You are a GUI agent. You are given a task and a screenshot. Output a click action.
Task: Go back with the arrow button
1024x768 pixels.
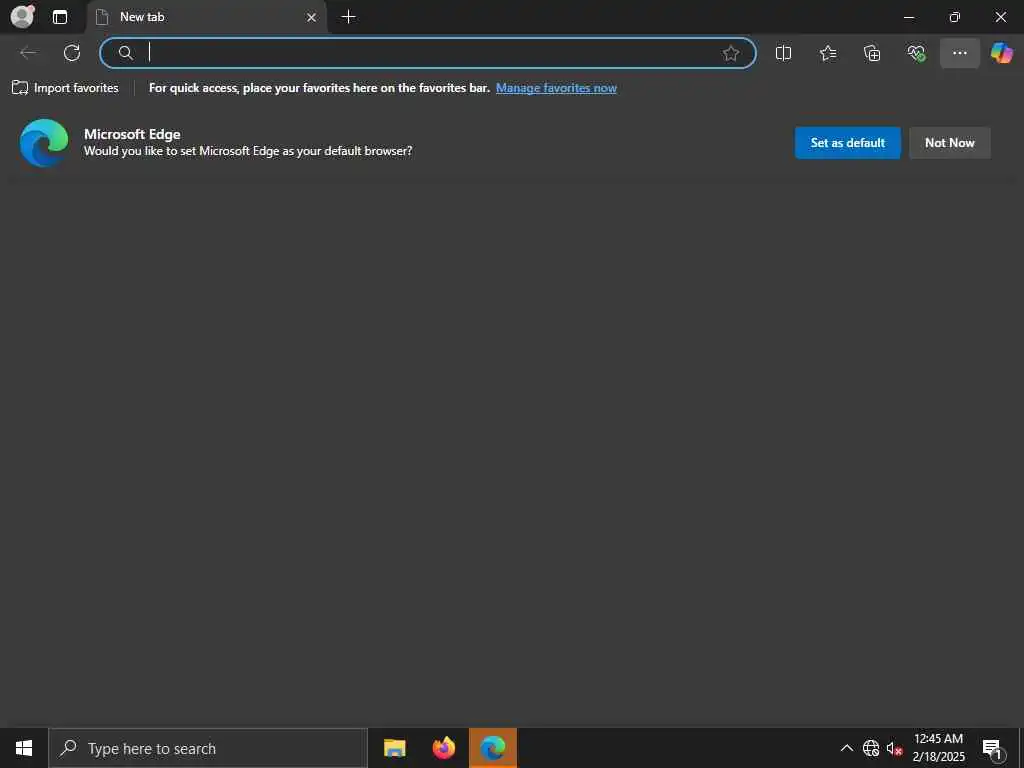[x=28, y=53]
